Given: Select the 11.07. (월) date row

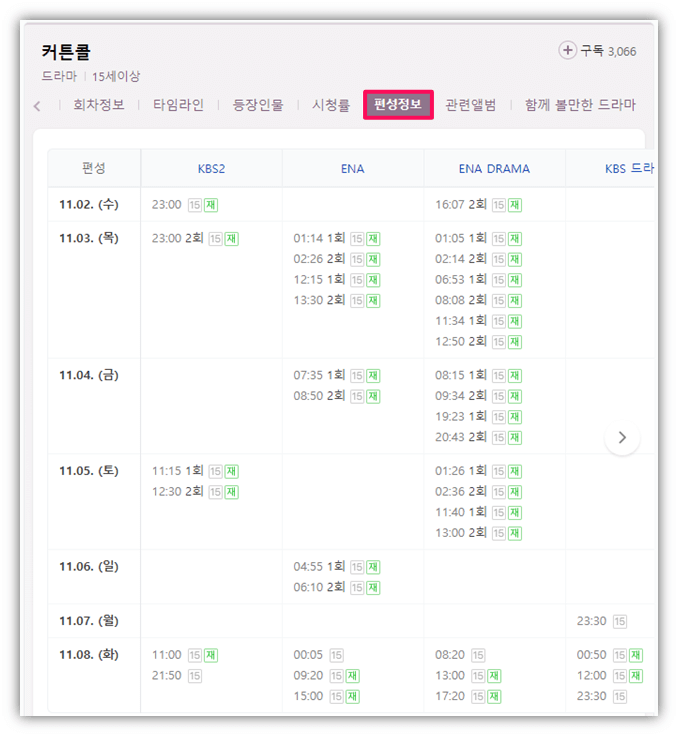Looking at the screenshot, I should click(89, 621).
